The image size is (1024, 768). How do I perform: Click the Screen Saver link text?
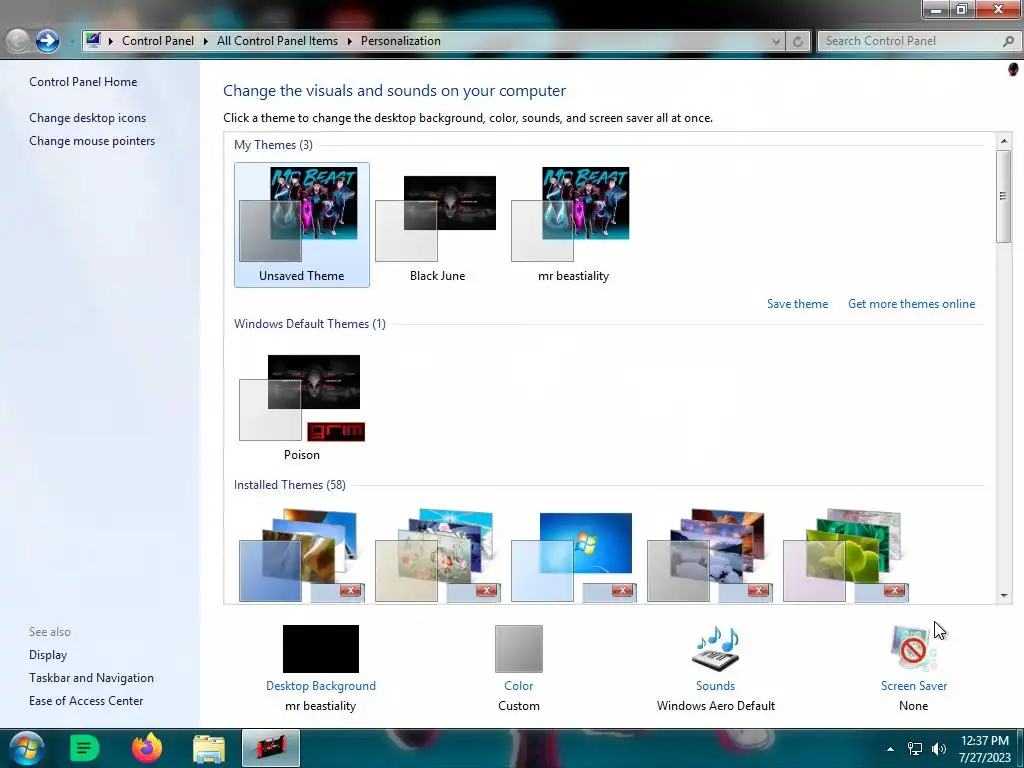pos(914,686)
